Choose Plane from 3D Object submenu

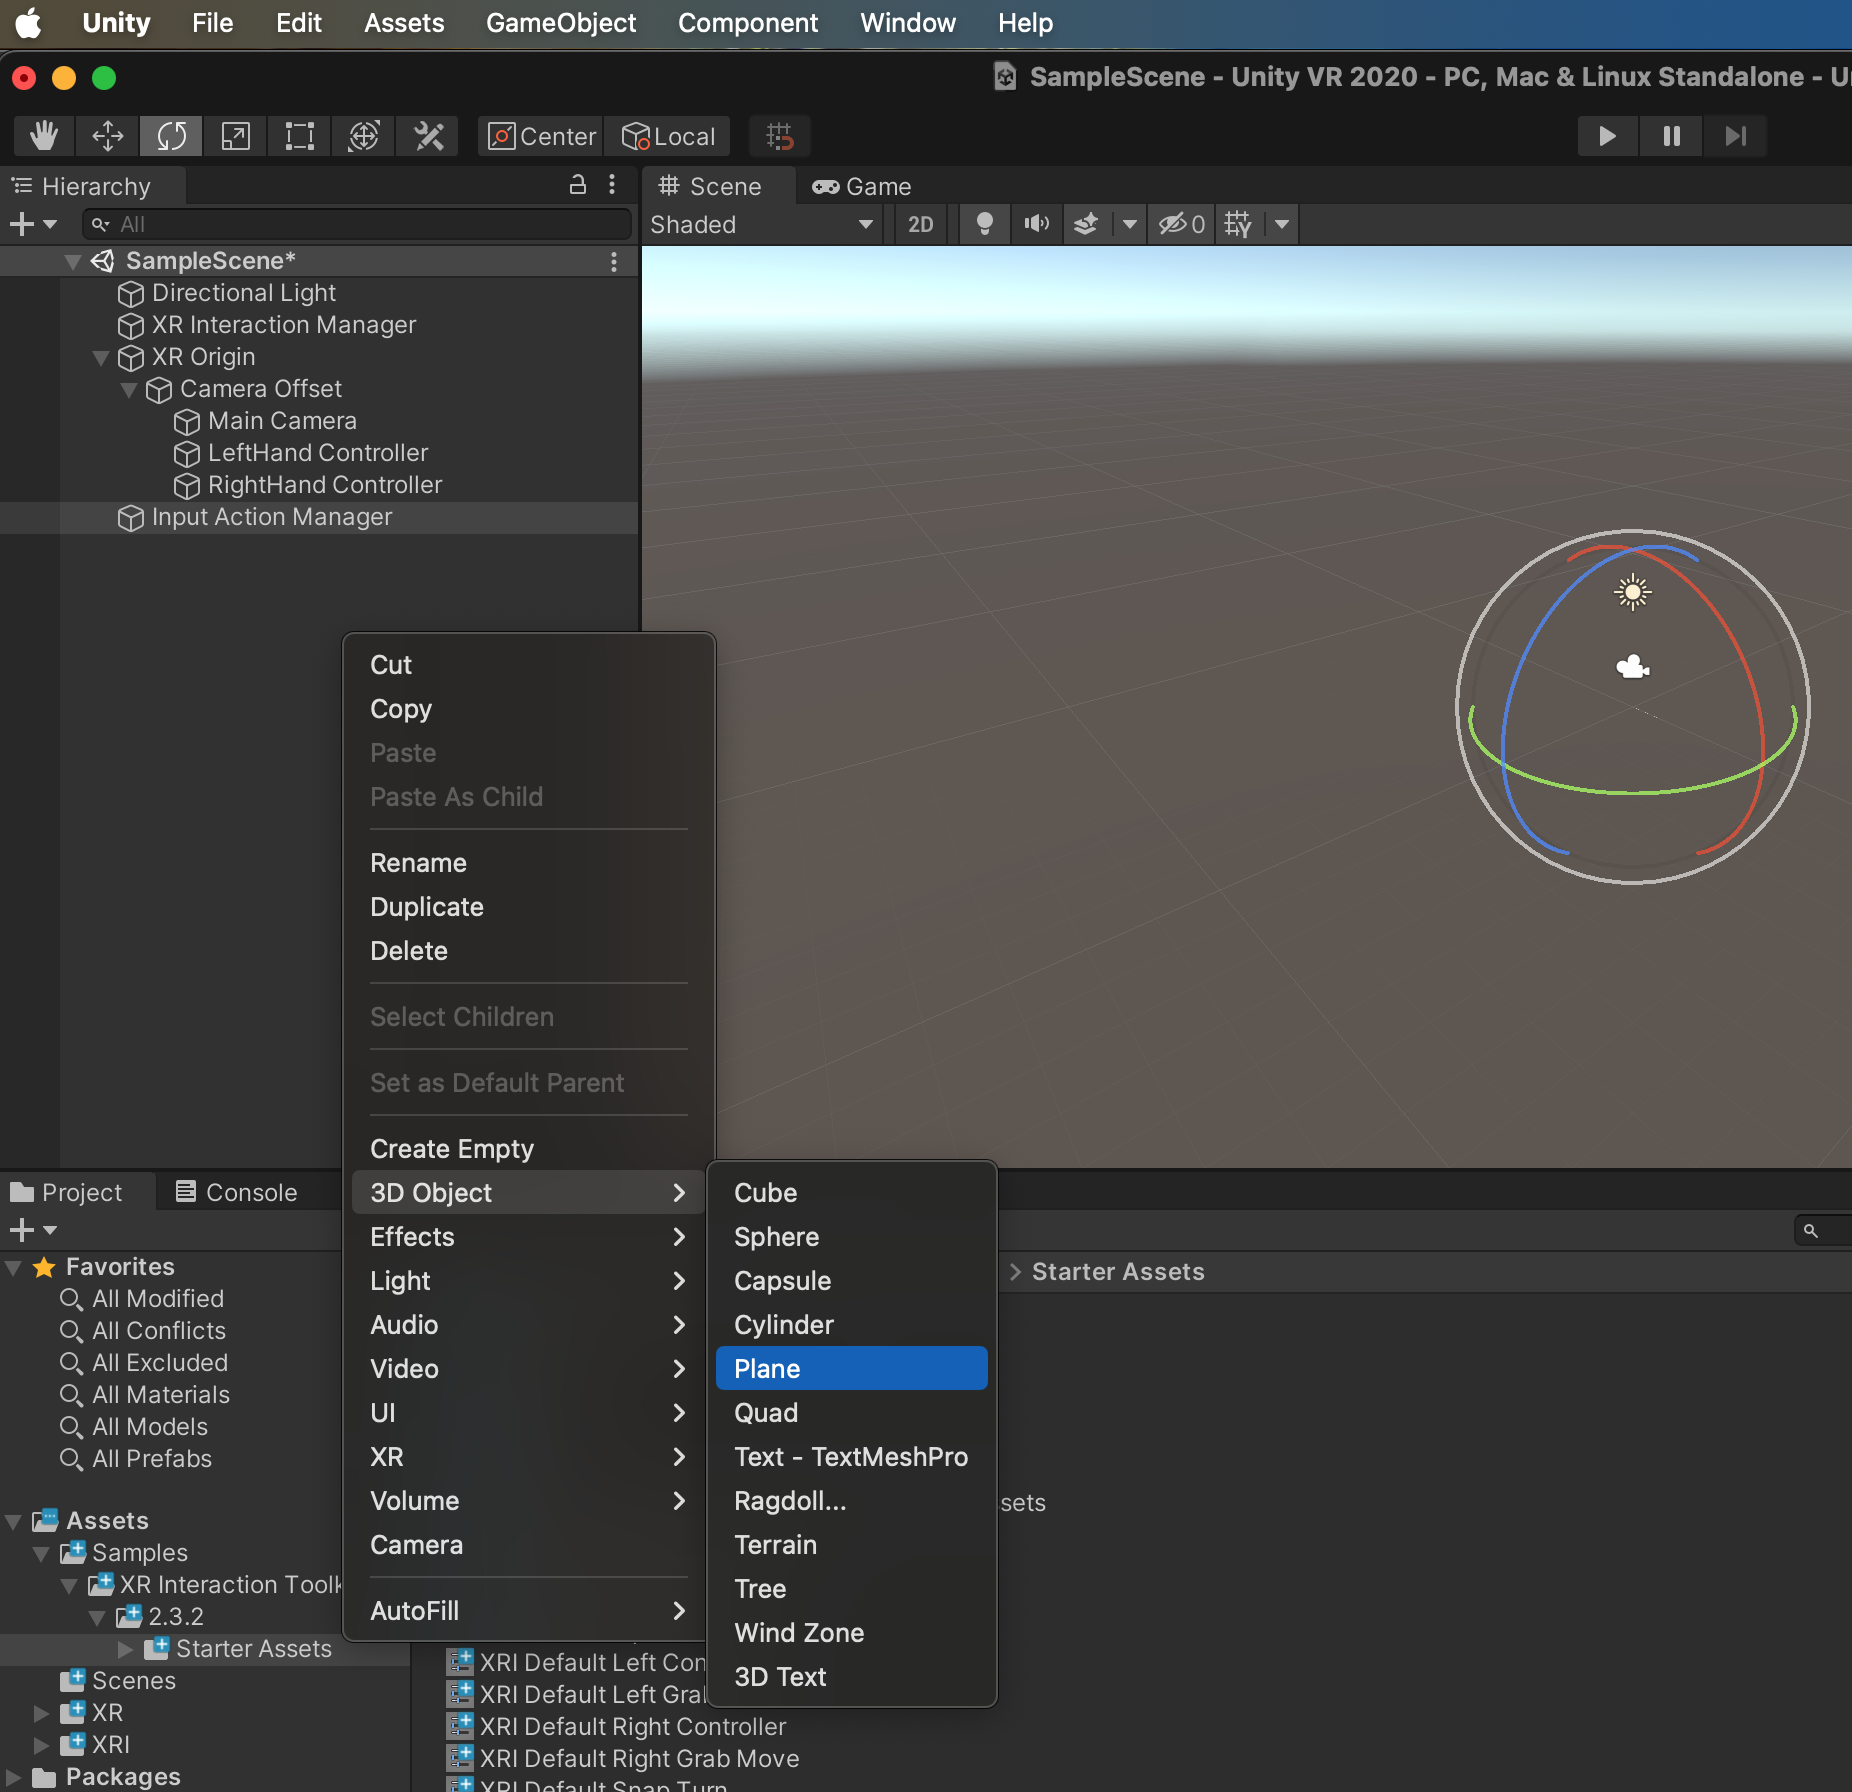(x=852, y=1368)
